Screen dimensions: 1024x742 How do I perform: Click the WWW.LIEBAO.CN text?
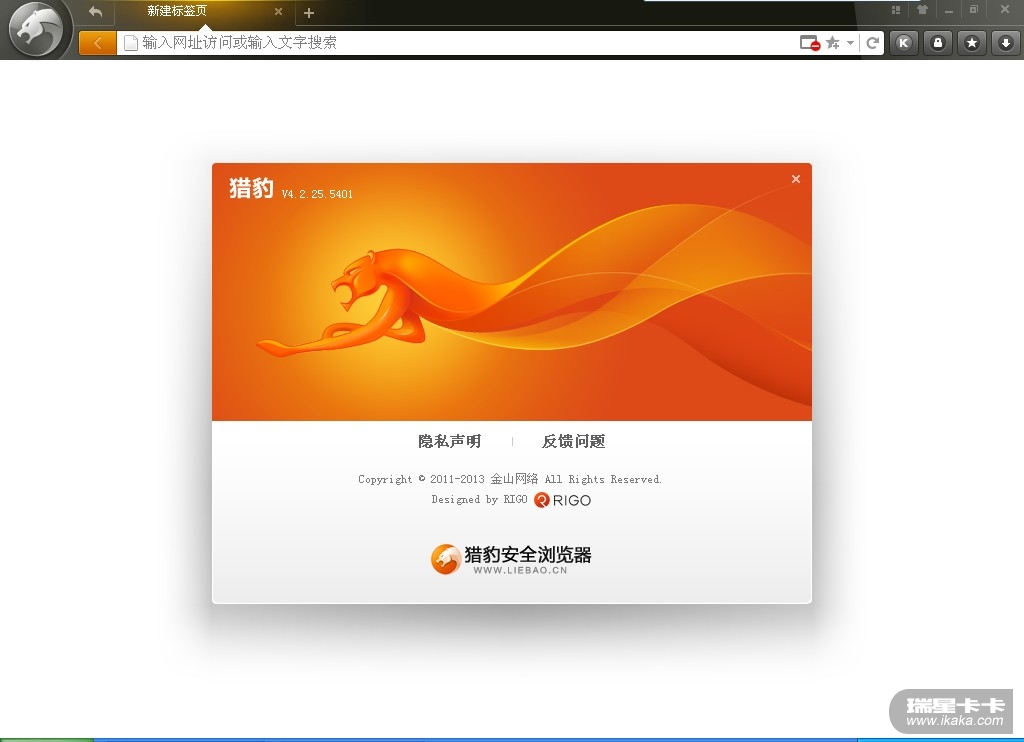[x=520, y=570]
